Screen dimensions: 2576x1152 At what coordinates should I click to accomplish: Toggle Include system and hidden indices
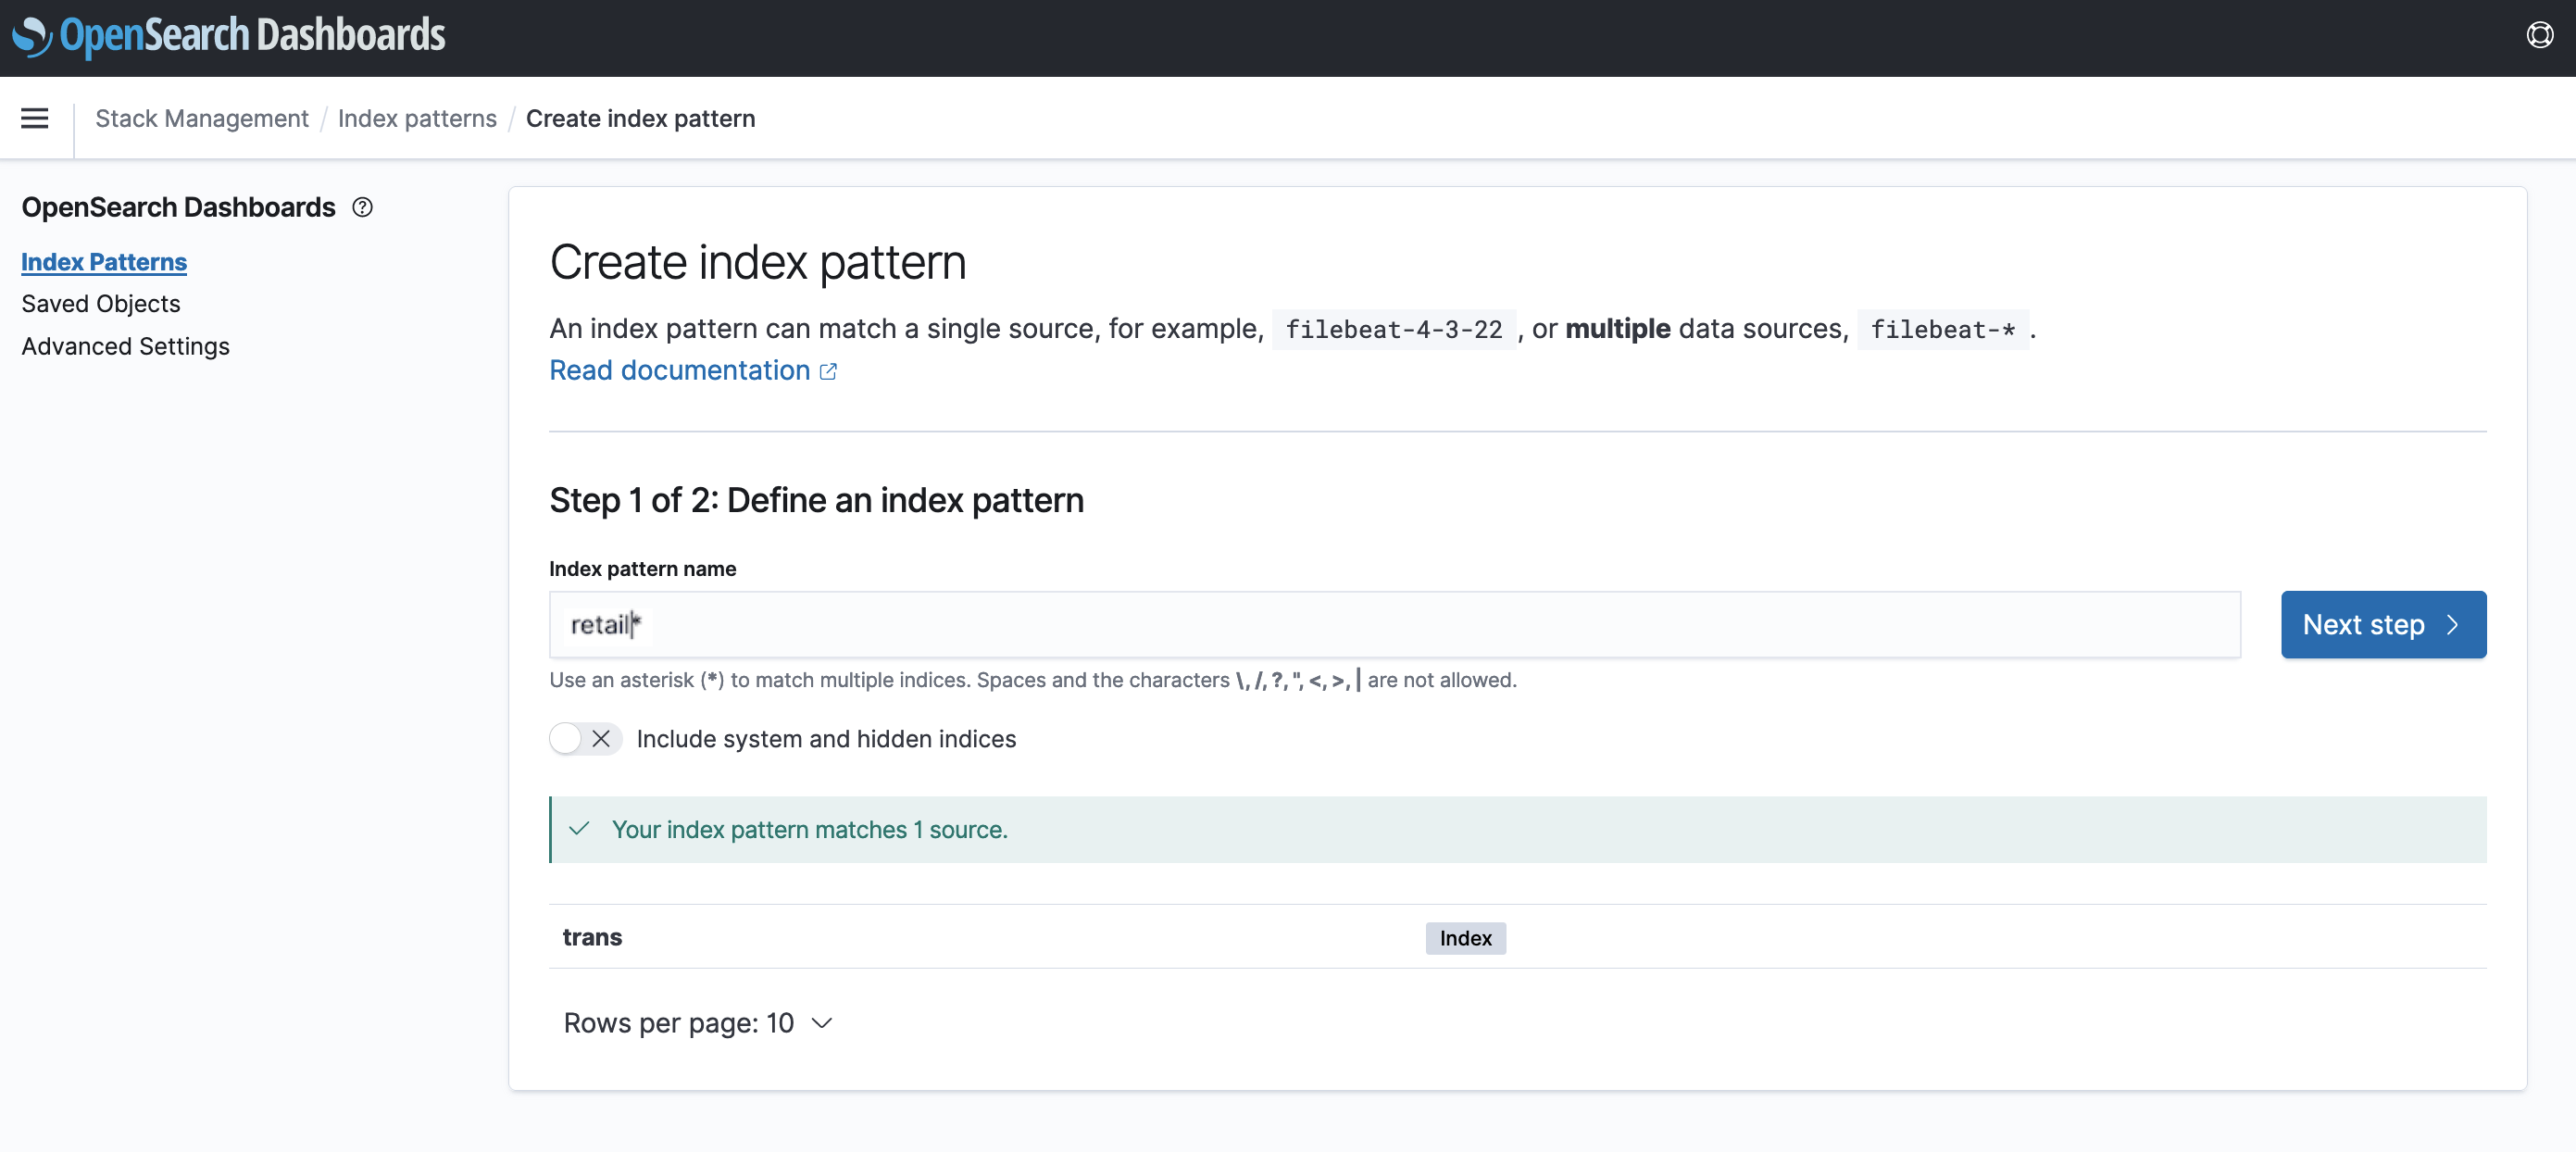click(585, 739)
